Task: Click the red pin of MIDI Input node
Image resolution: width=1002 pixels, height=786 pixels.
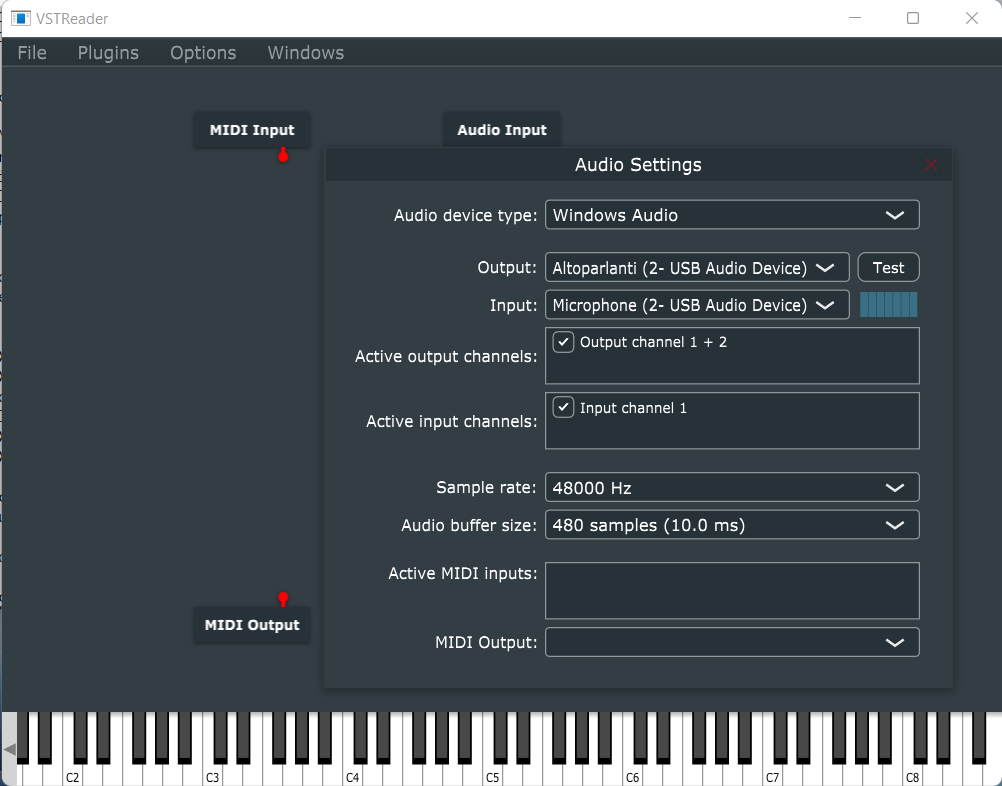Action: point(283,155)
